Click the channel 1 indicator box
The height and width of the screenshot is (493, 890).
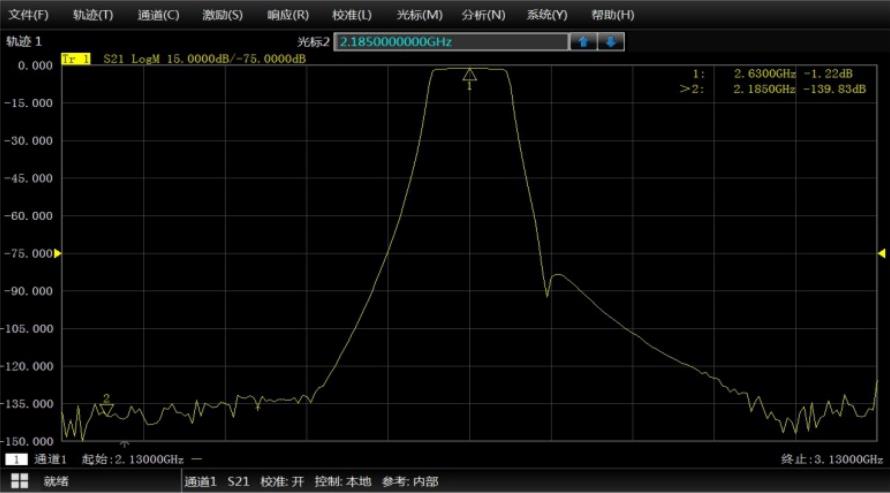pyautogui.click(x=16, y=459)
